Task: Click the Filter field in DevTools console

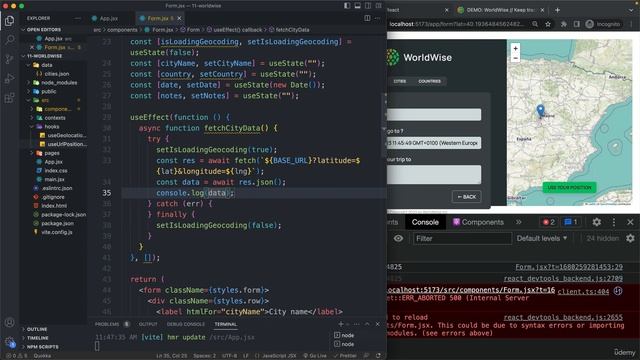Action: click(x=462, y=238)
